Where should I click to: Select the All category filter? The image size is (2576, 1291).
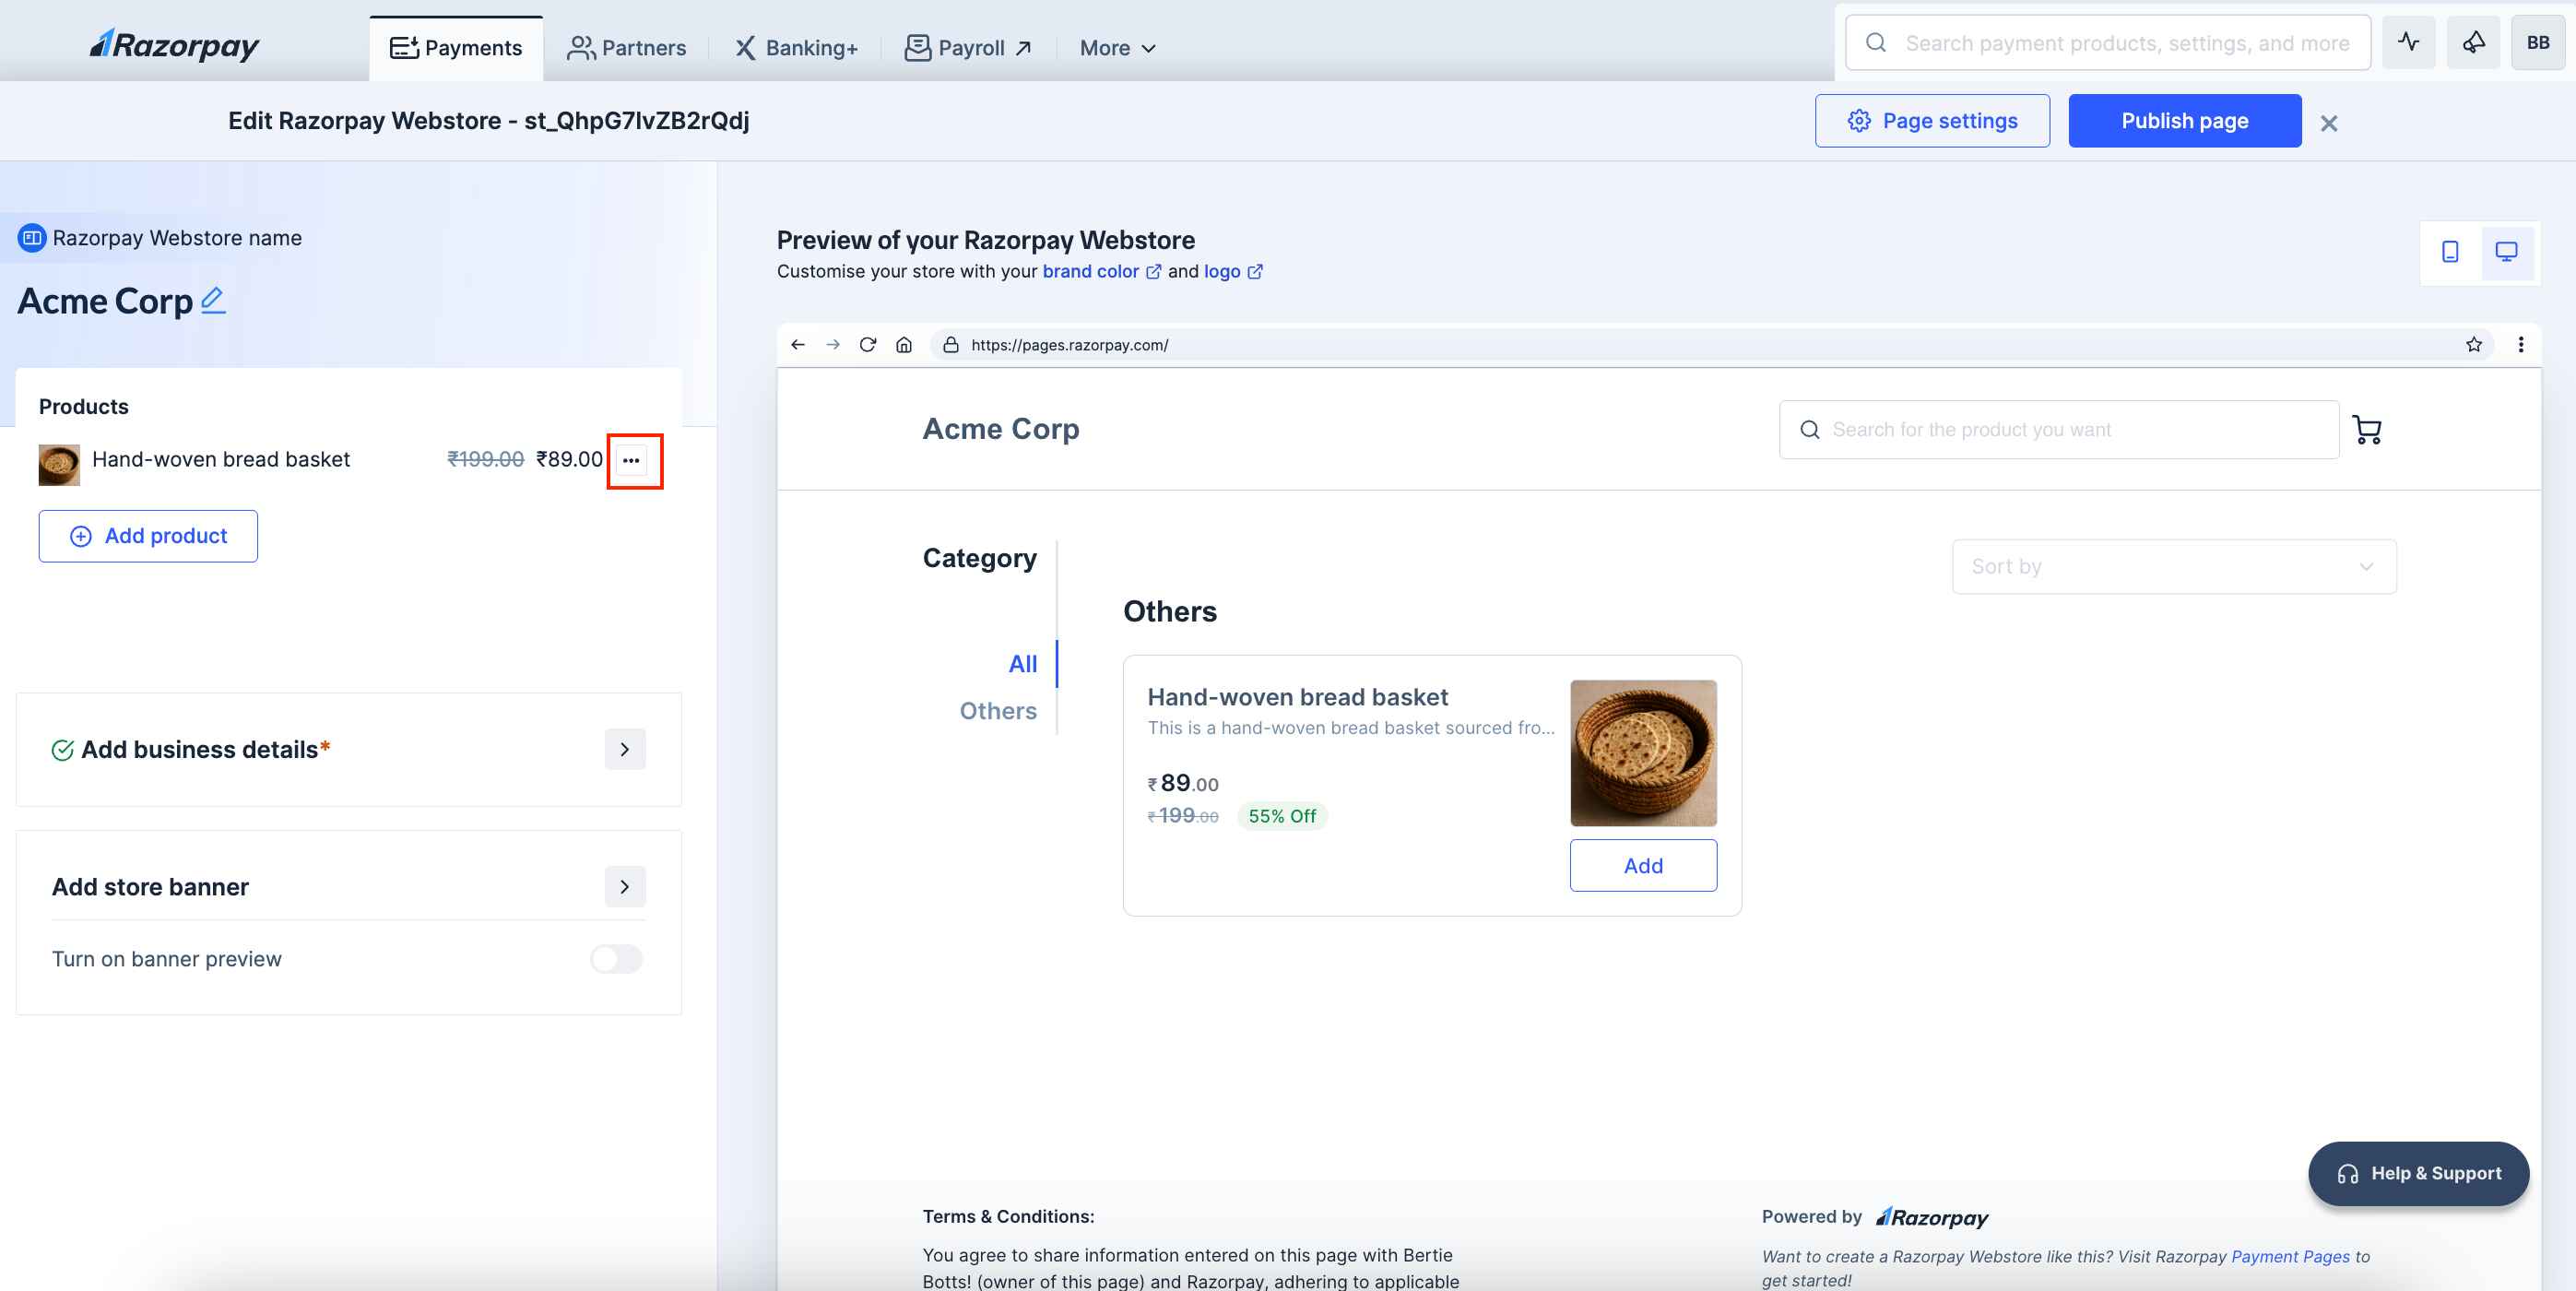point(1022,664)
